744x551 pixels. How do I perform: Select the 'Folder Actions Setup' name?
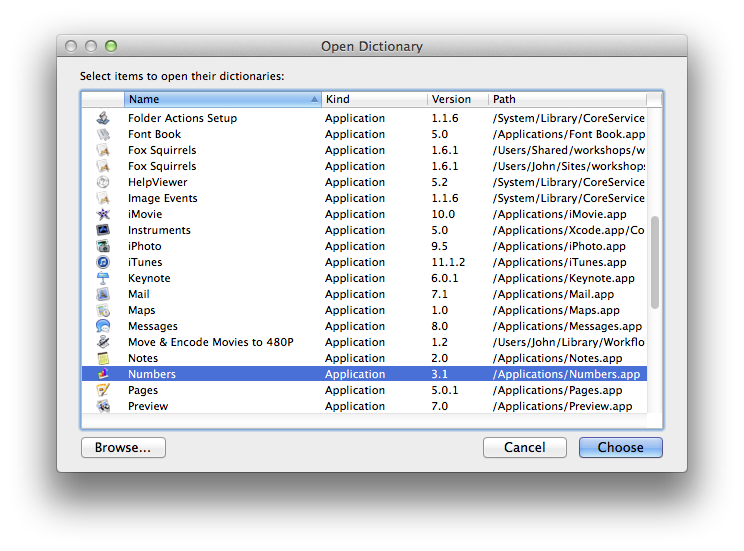(x=182, y=118)
